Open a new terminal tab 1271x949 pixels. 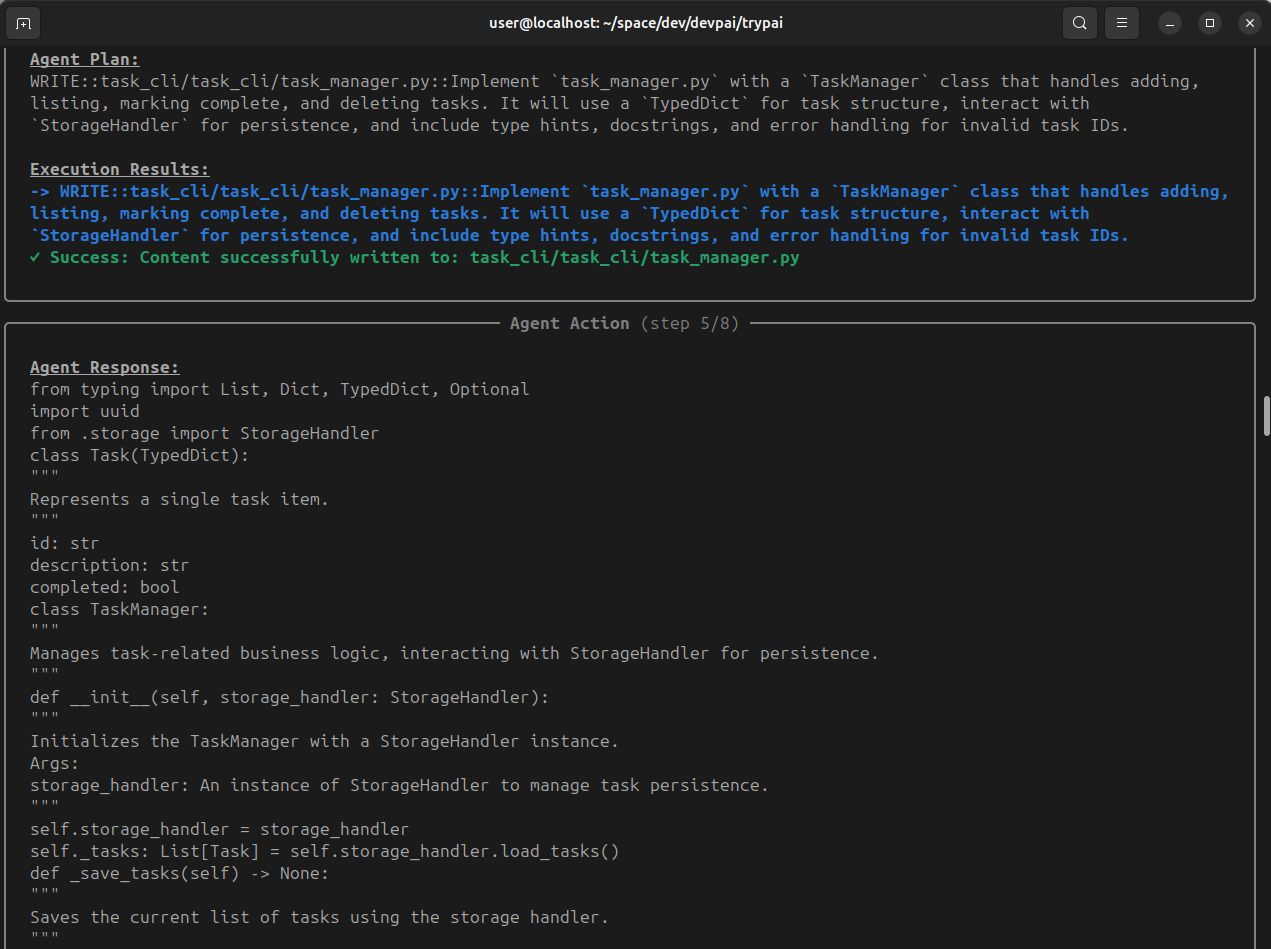click(24, 23)
